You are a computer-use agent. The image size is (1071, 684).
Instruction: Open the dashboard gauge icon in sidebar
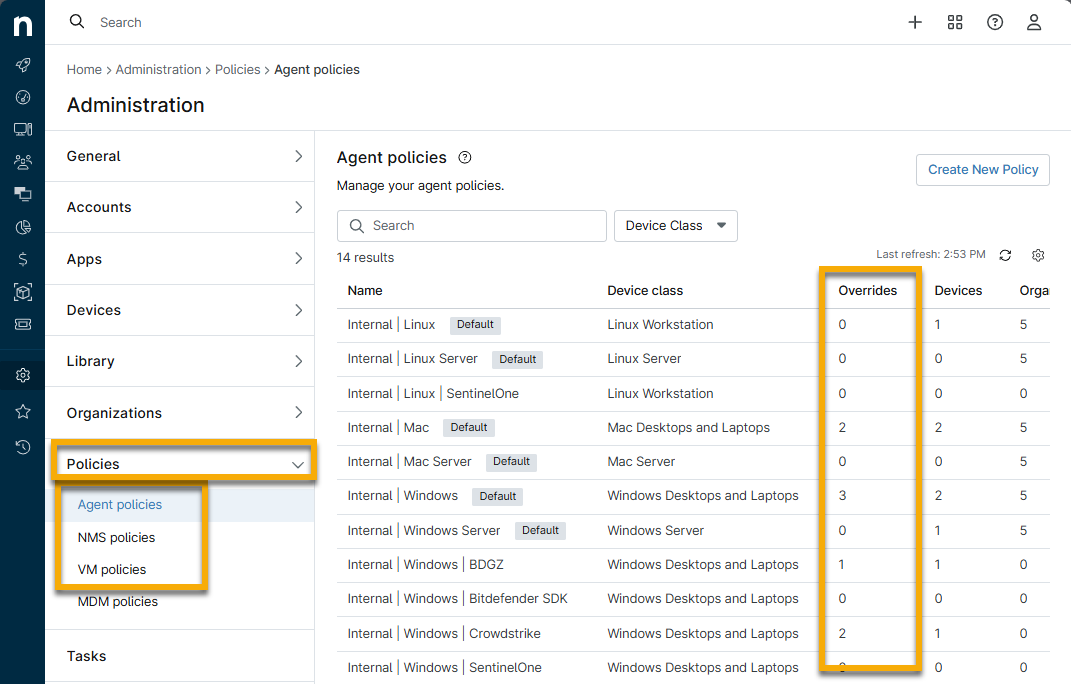pos(23,97)
